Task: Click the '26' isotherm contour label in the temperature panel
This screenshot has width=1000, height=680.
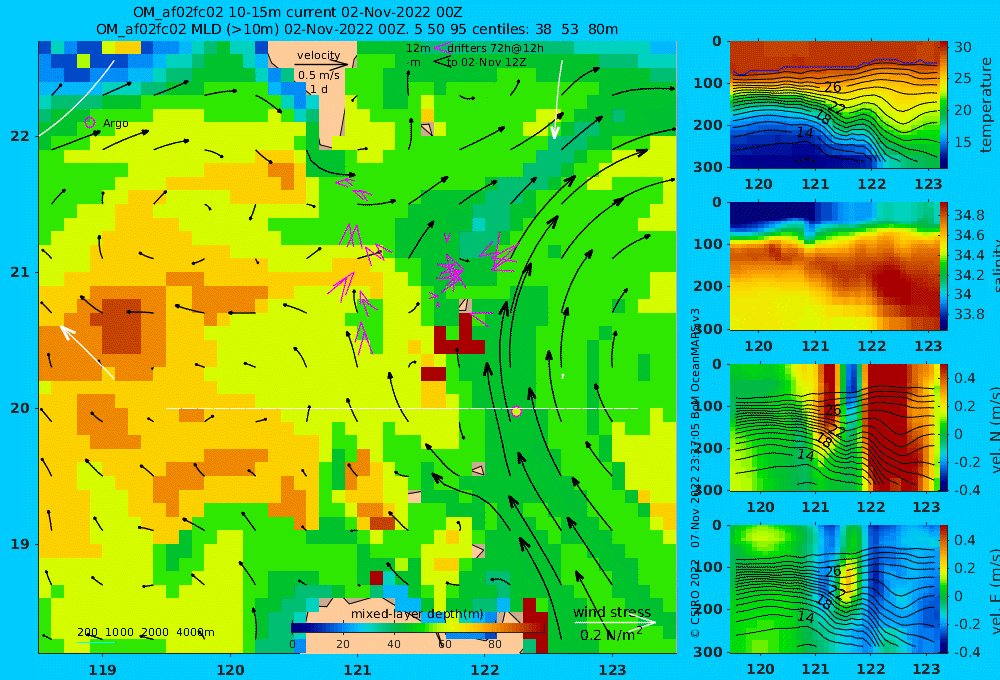Action: point(833,87)
